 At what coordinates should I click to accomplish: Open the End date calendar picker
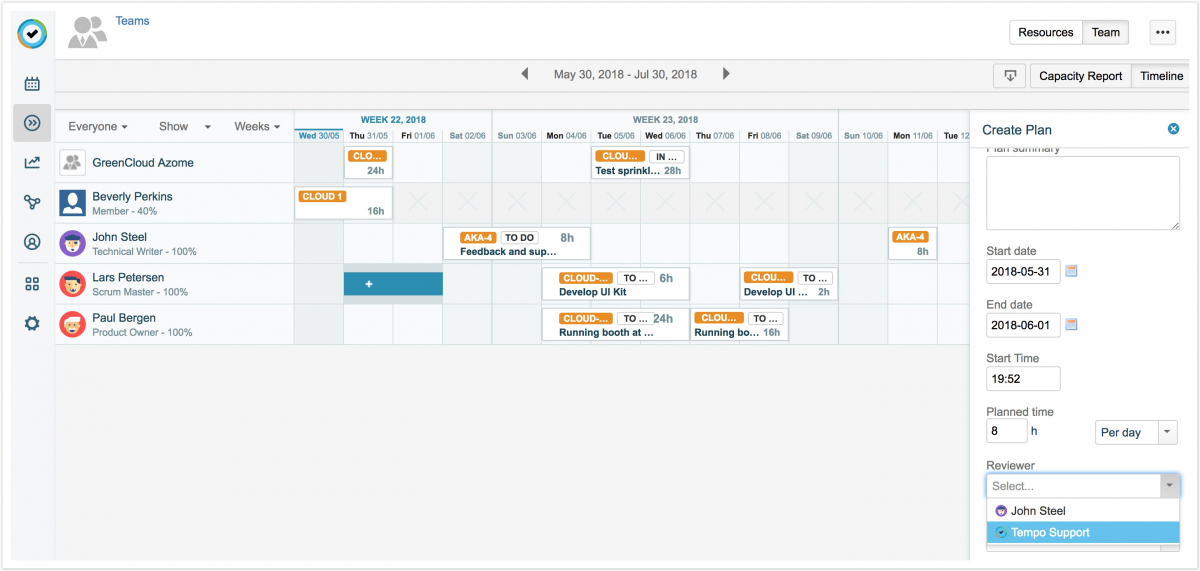pos(1072,325)
